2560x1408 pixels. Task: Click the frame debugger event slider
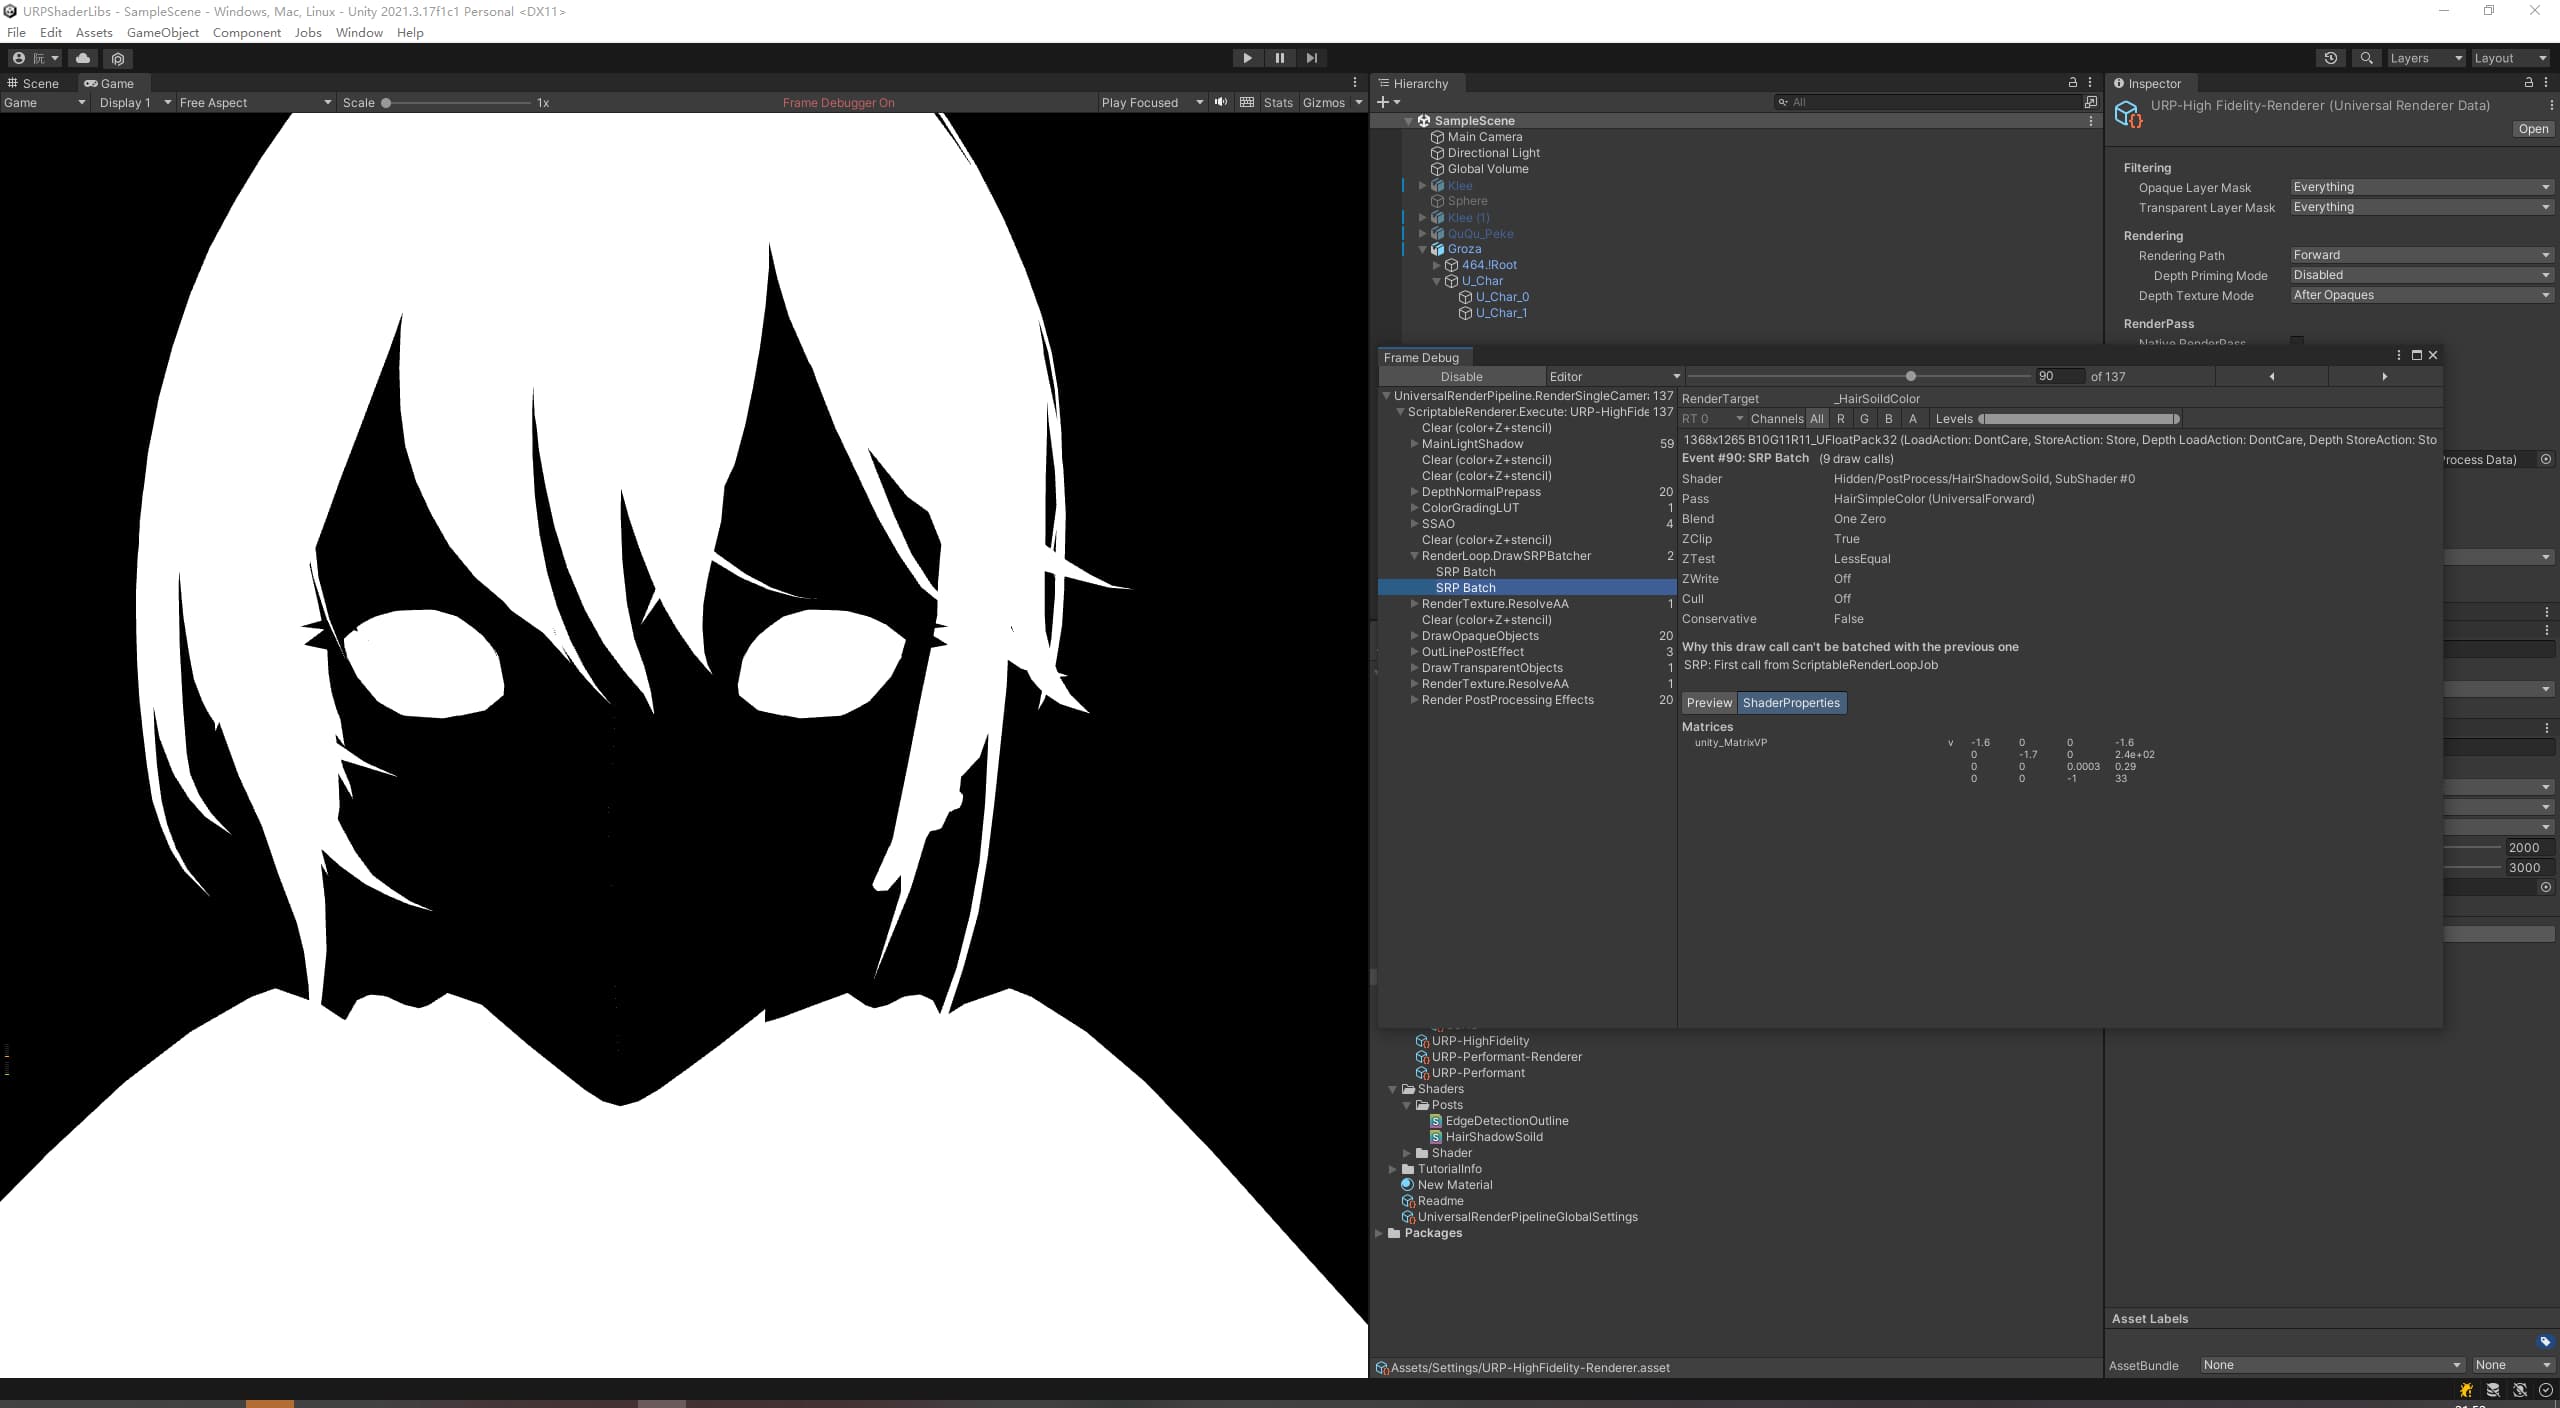pyautogui.click(x=1860, y=376)
